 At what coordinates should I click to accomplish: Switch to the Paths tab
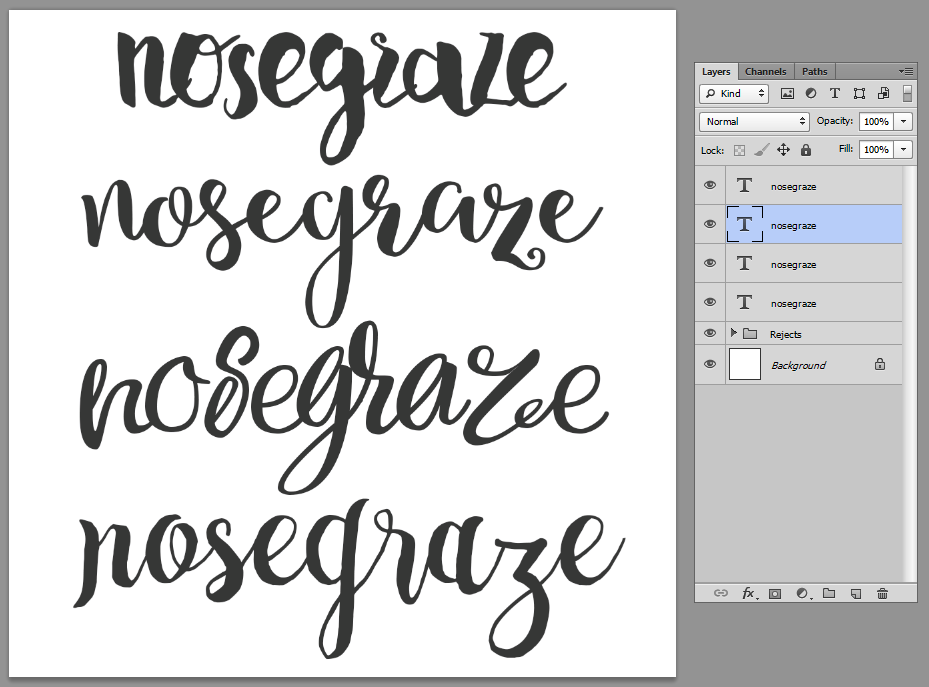(815, 72)
